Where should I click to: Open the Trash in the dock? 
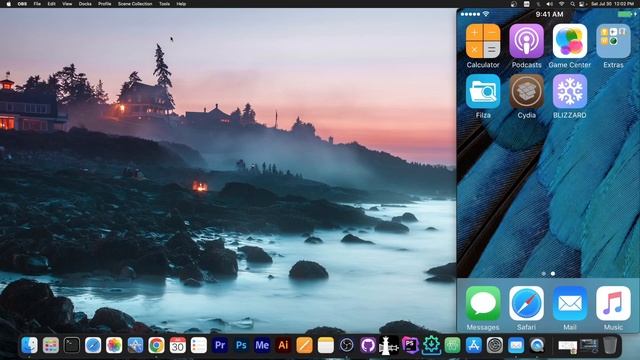coord(610,345)
